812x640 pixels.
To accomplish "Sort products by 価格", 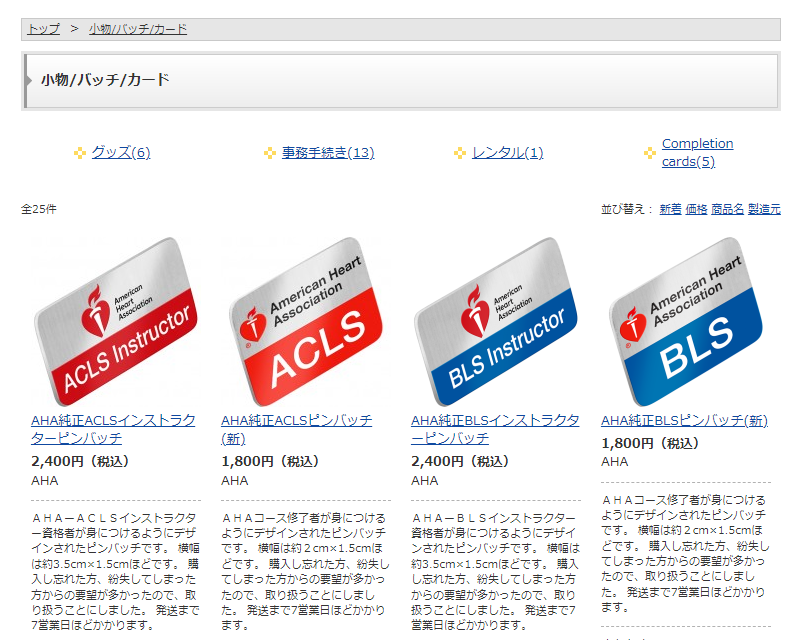I will [x=696, y=209].
